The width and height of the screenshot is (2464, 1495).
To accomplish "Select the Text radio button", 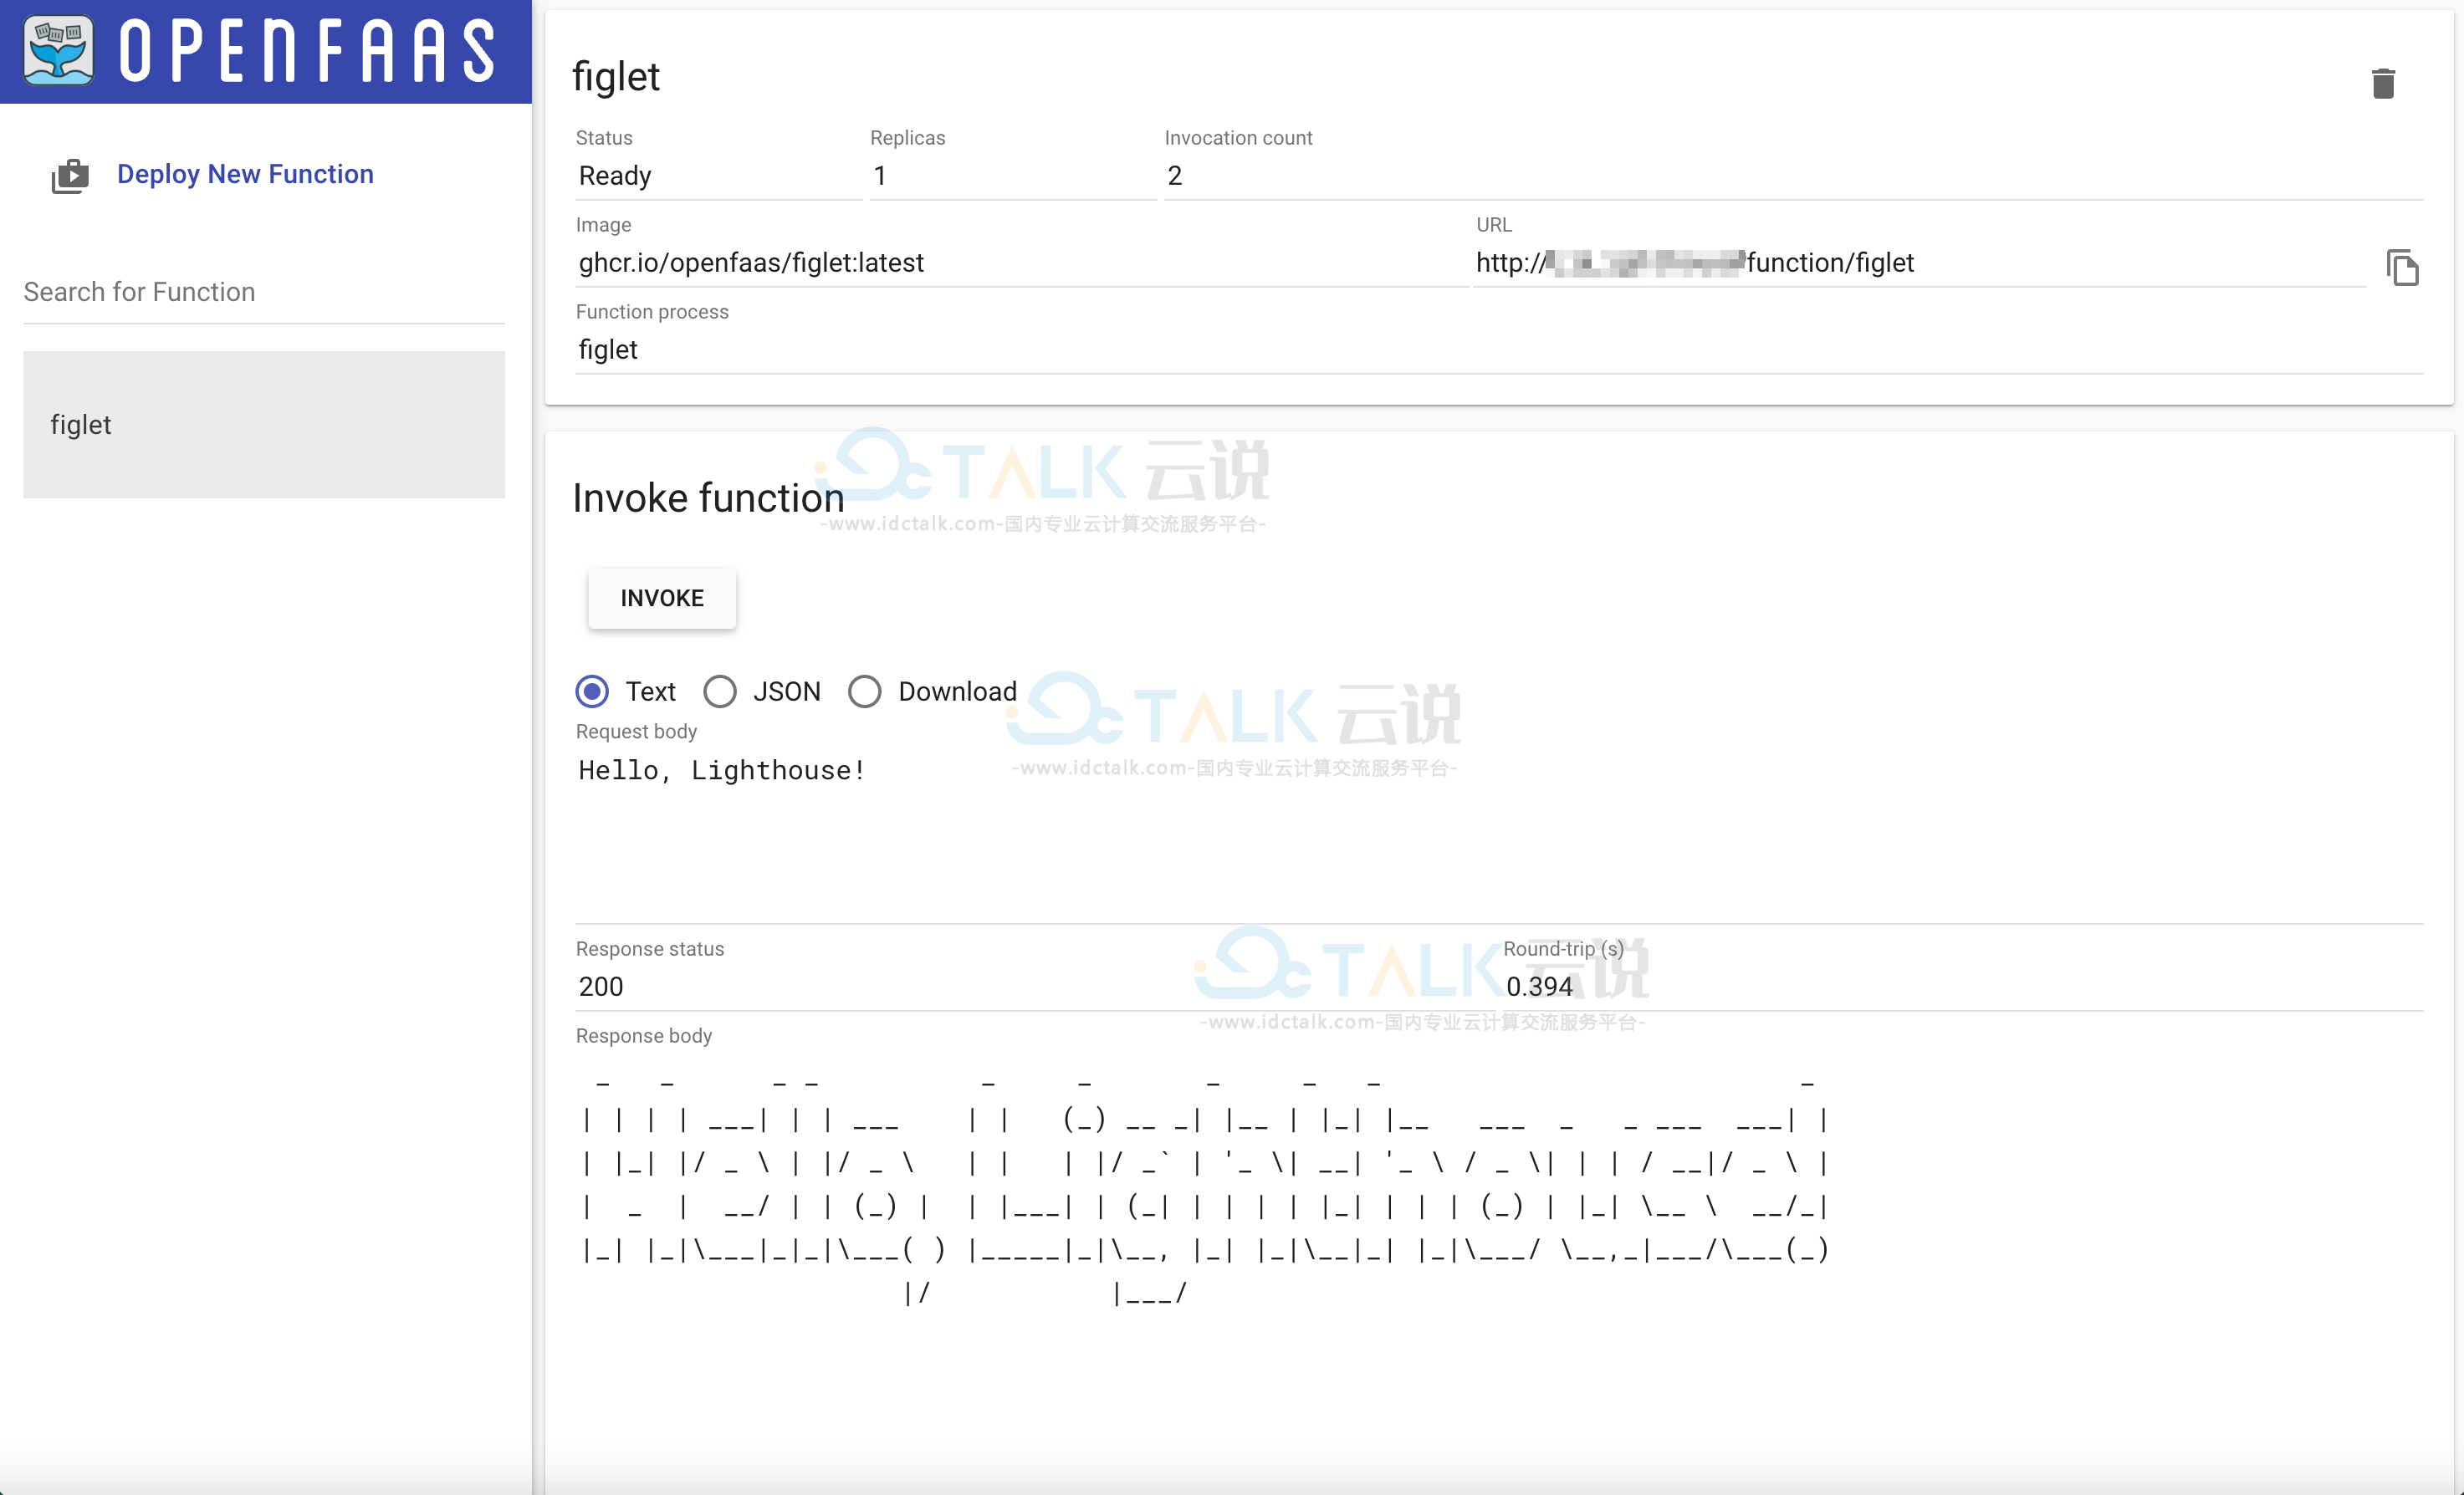I will point(593,690).
